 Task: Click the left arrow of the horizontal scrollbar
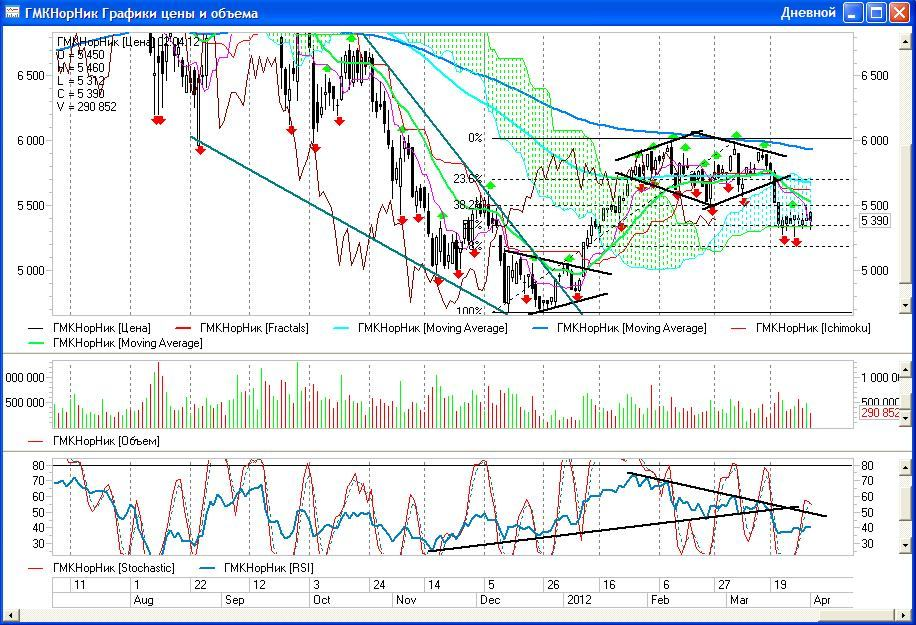(10, 614)
